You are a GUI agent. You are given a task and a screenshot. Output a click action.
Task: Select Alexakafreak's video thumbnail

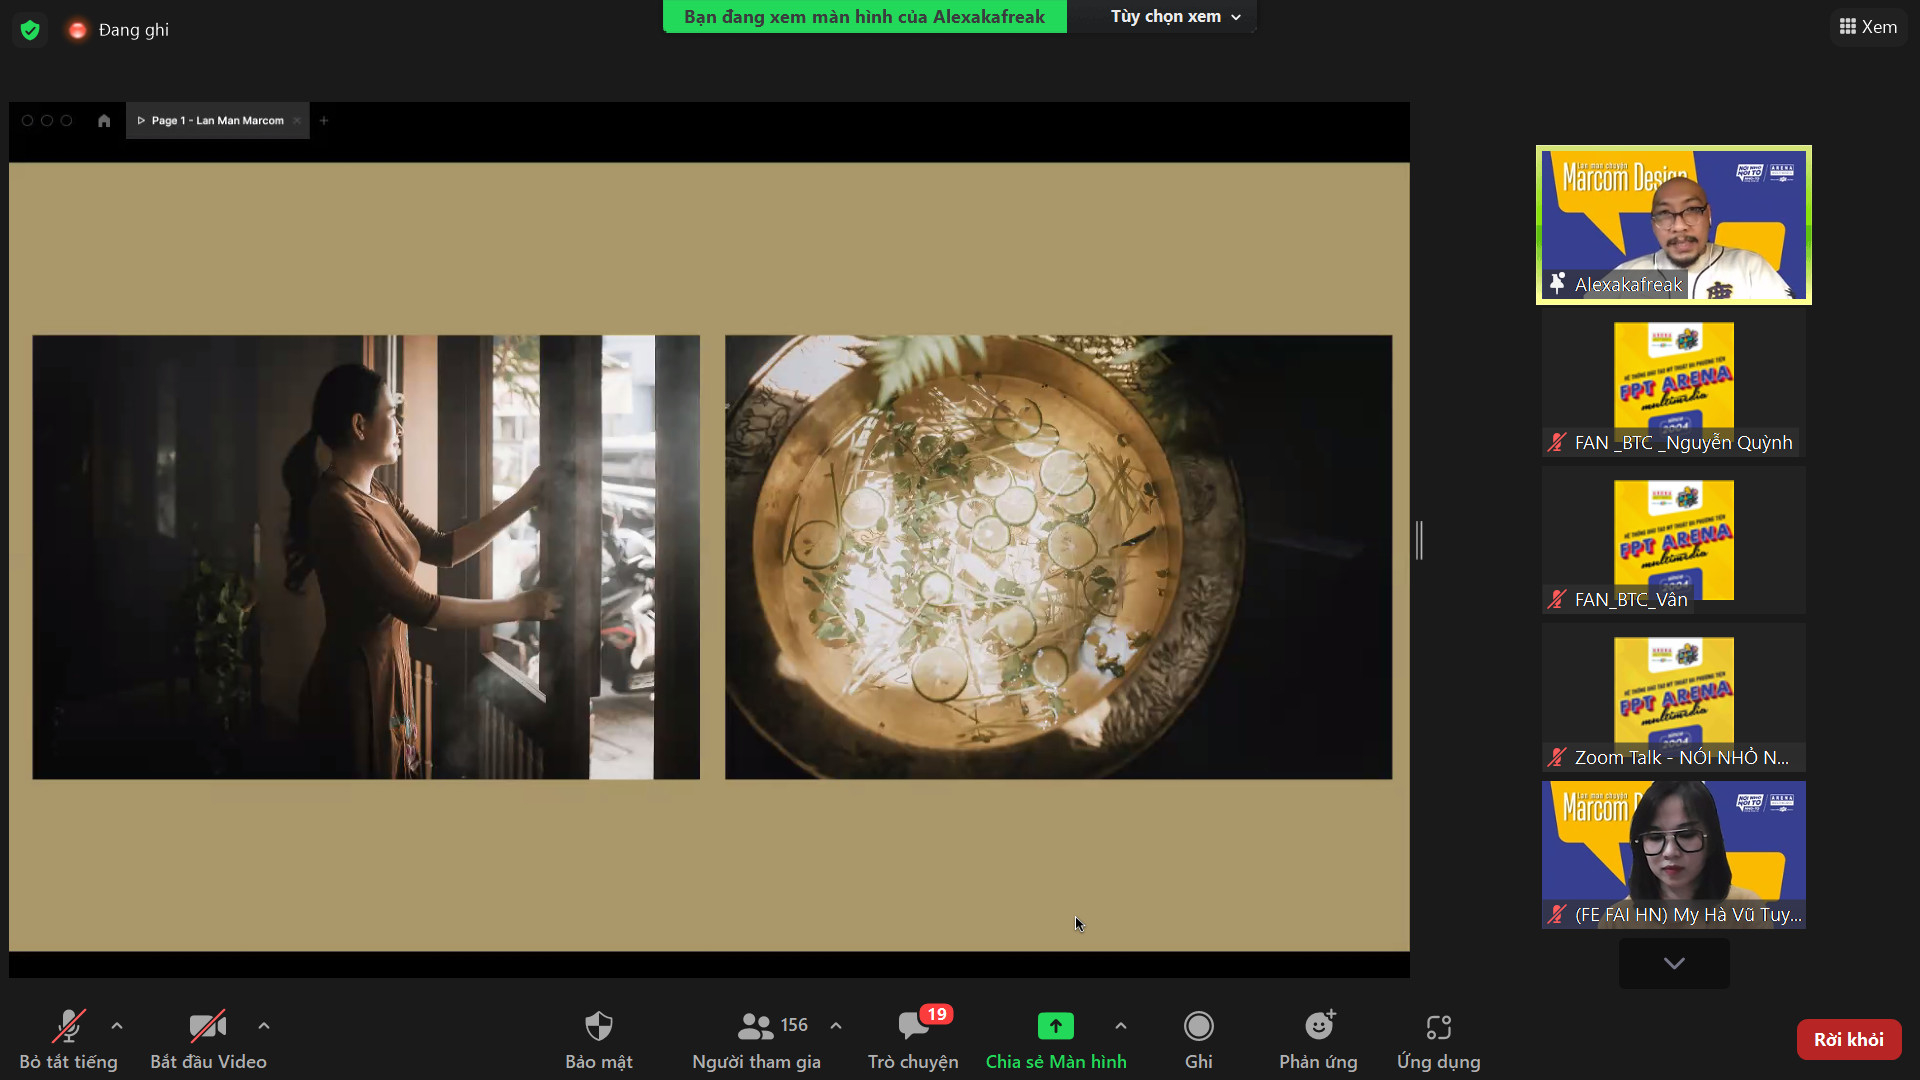point(1674,225)
